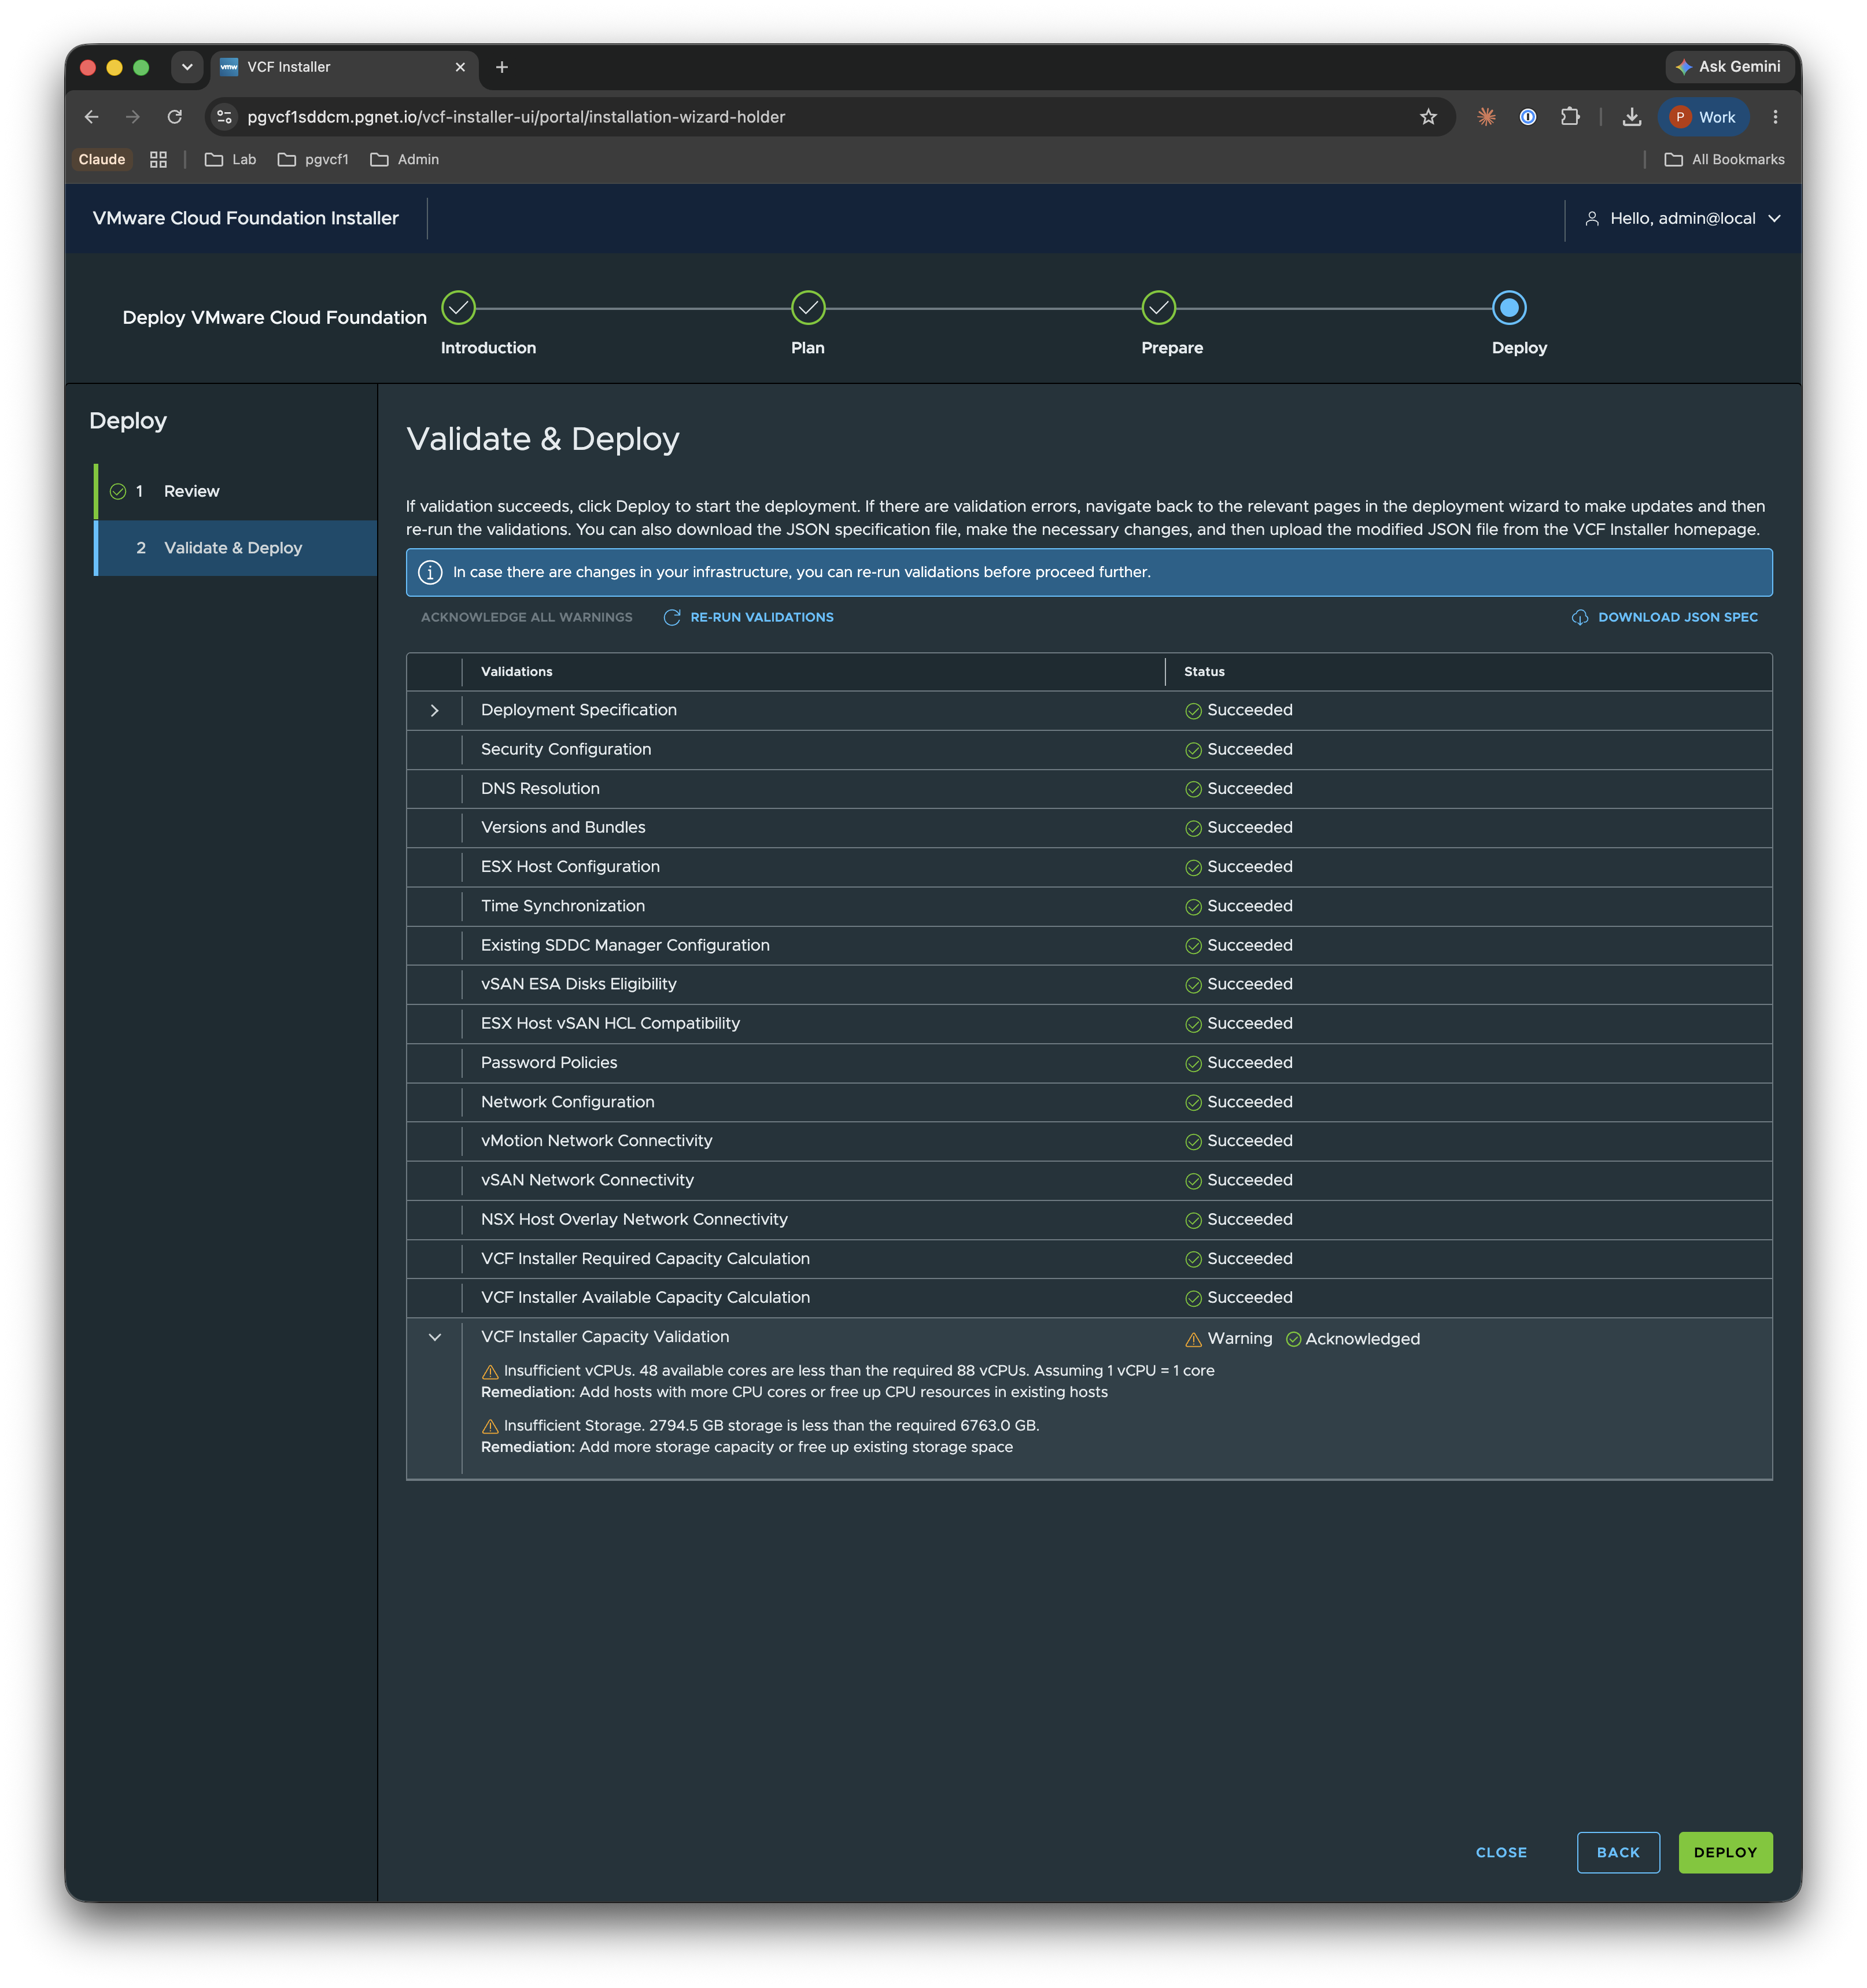Open the Lab bookmarks folder

tap(230, 160)
